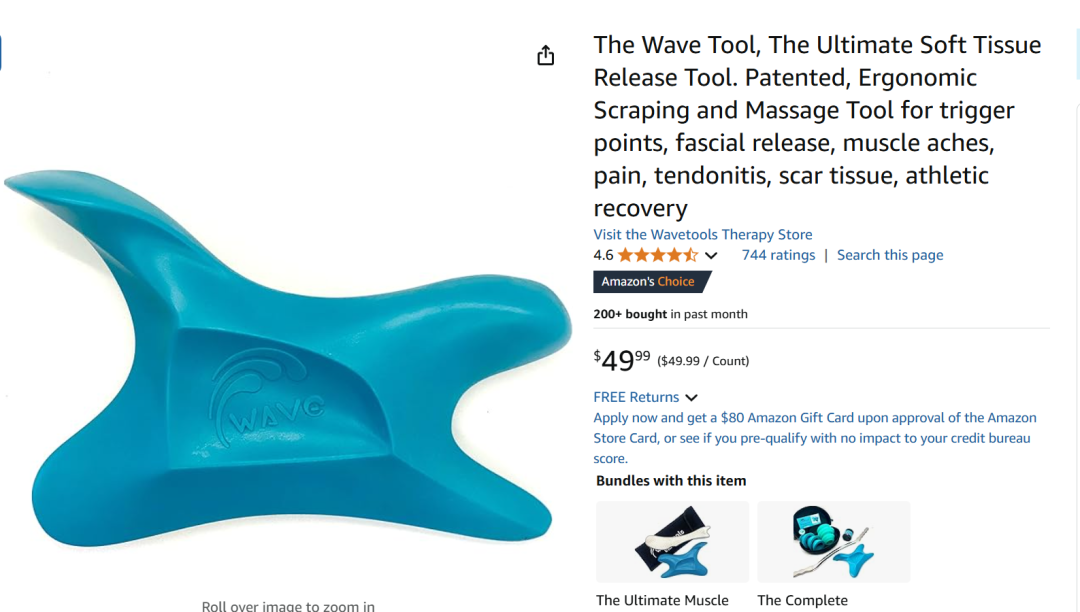Open the FREE Returns text link

[636, 397]
